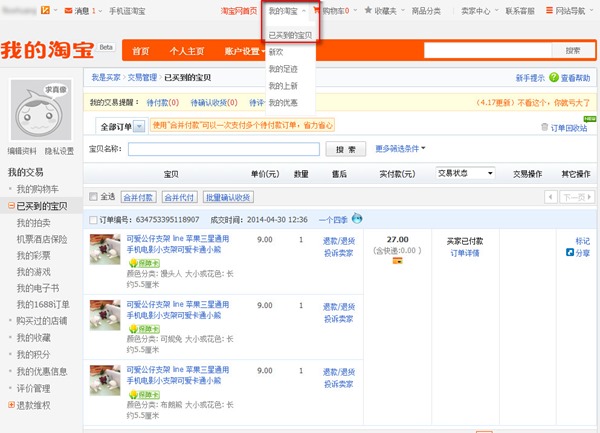Check the 全选 select-all checkbox

[93, 197]
